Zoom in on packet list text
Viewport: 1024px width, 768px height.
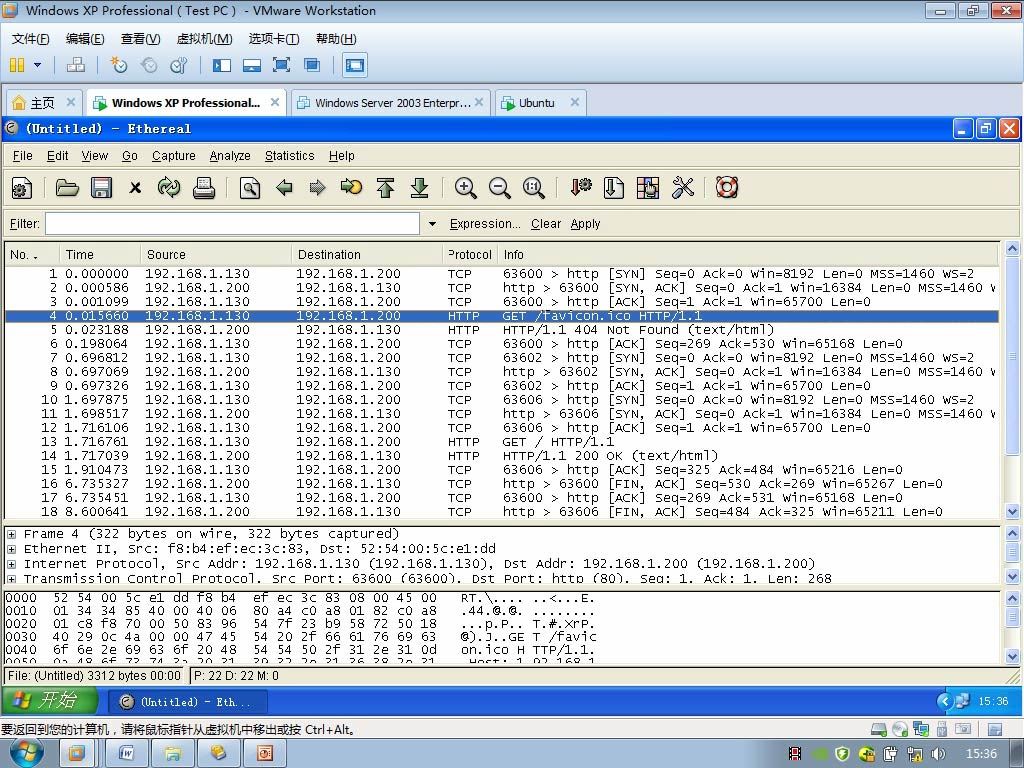465,188
